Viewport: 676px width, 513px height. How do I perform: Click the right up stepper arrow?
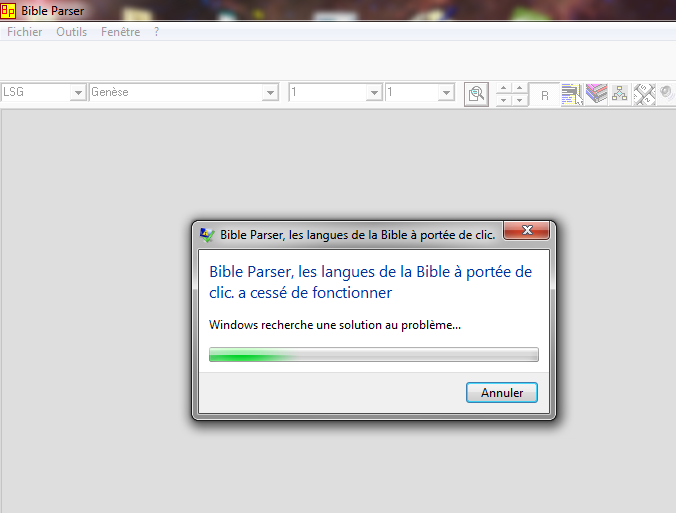pyautogui.click(x=520, y=88)
